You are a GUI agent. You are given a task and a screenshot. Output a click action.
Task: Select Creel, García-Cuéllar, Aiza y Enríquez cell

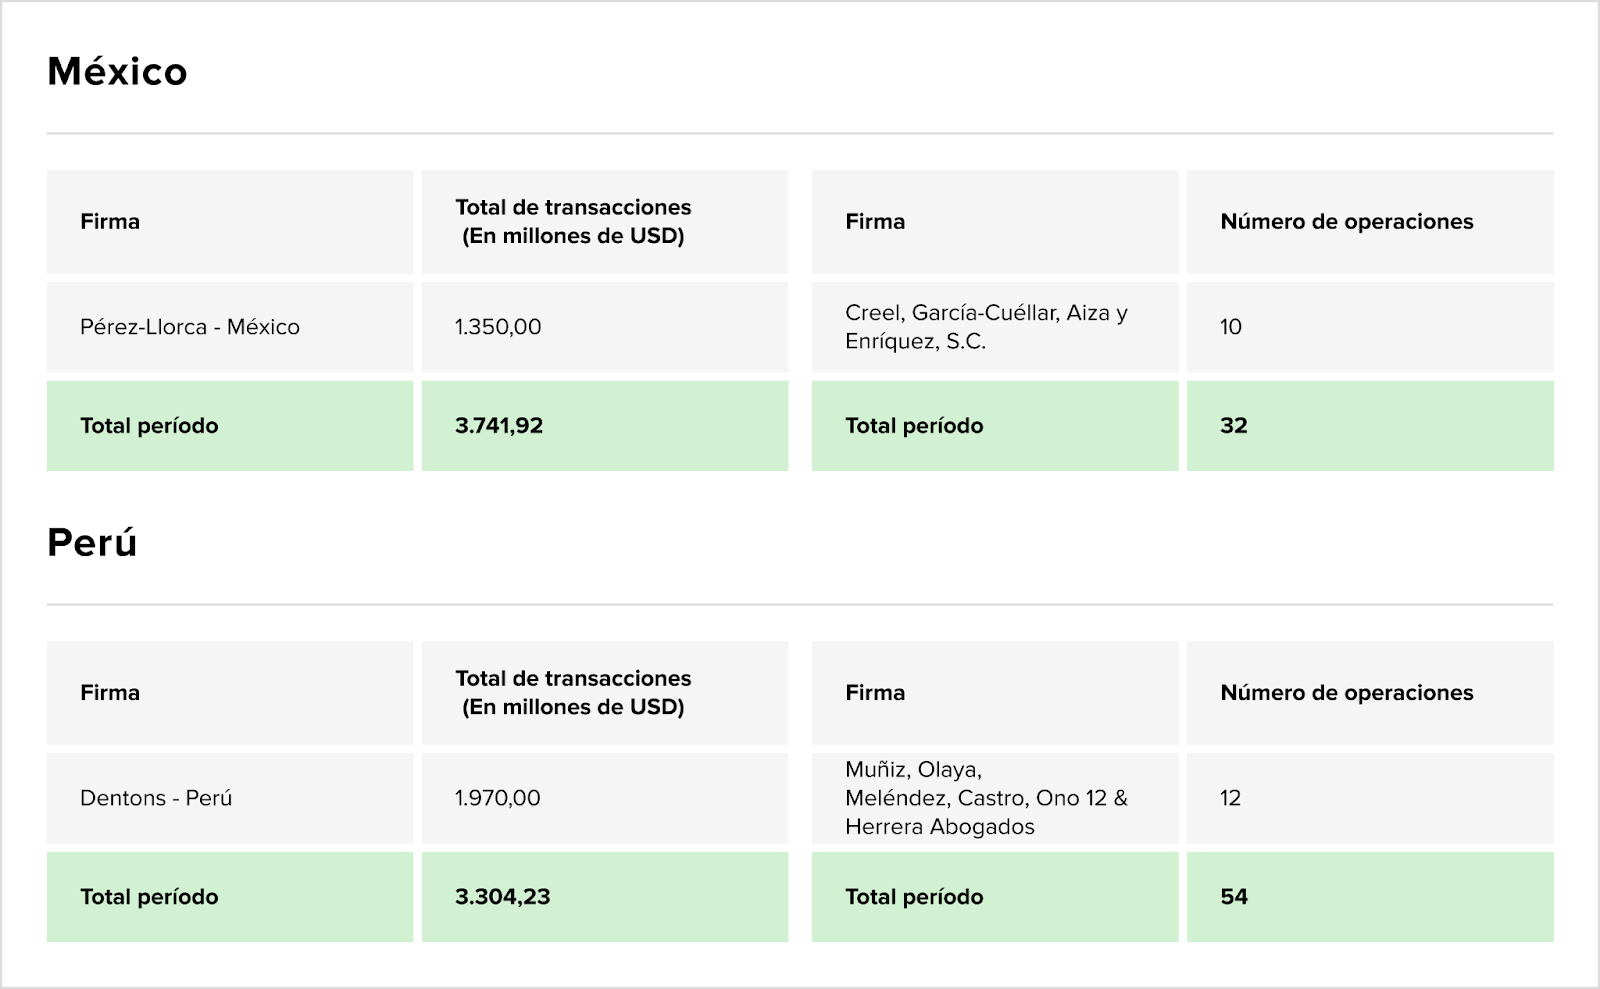point(995,327)
